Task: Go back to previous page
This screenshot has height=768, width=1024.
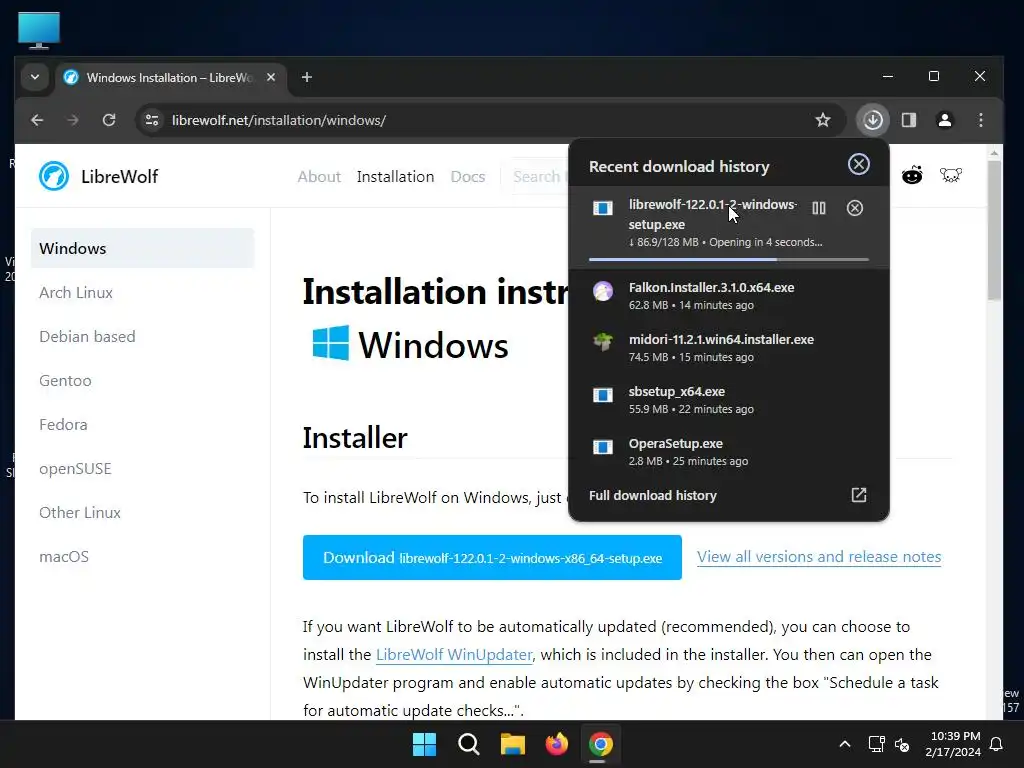Action: coord(37,120)
